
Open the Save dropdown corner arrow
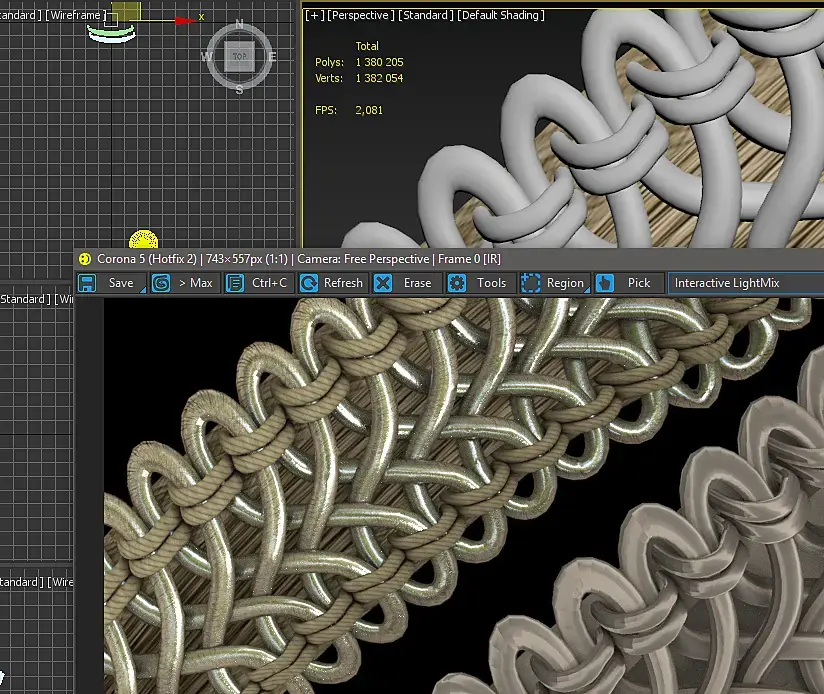(142, 289)
